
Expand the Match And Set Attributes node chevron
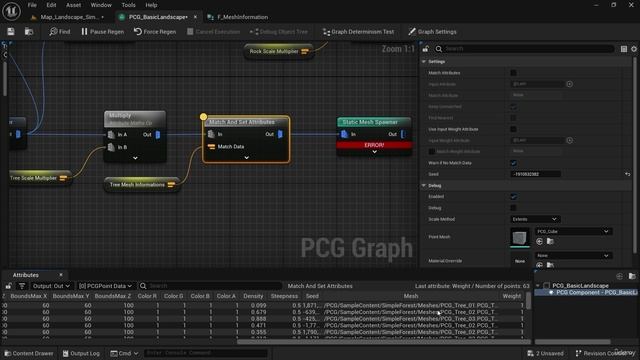246,158
